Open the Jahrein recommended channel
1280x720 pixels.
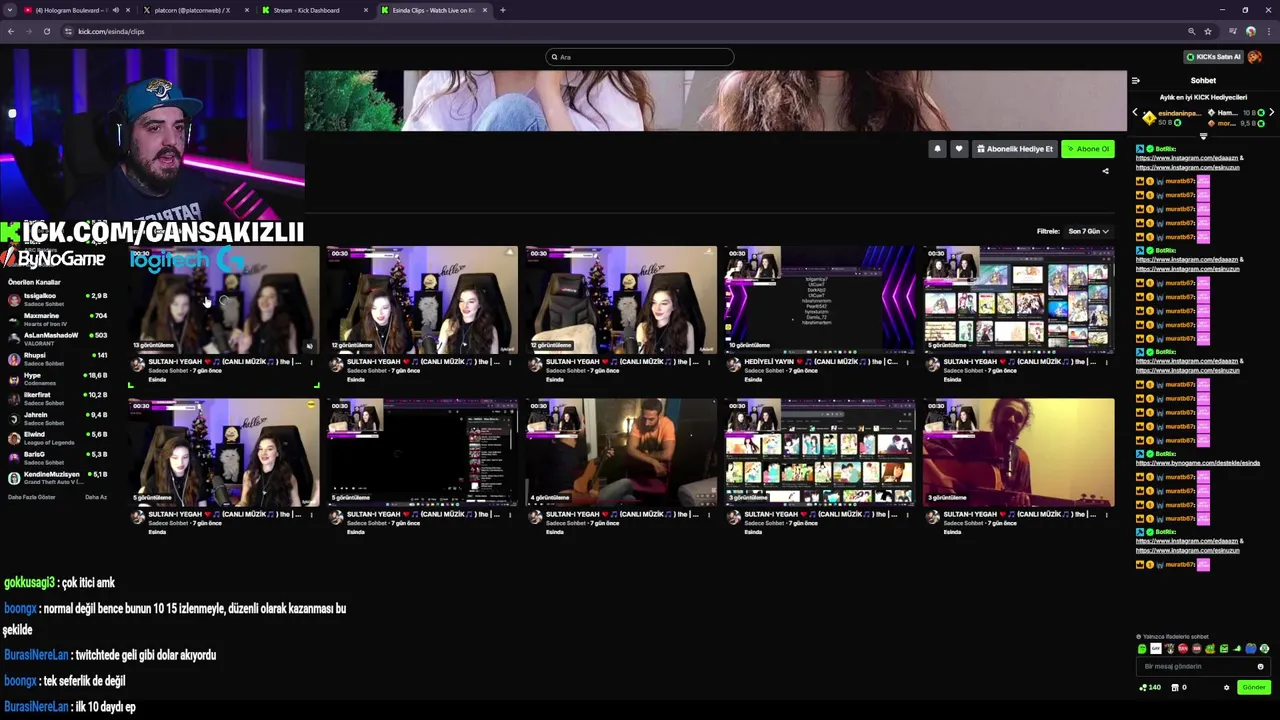pyautogui.click(x=58, y=418)
